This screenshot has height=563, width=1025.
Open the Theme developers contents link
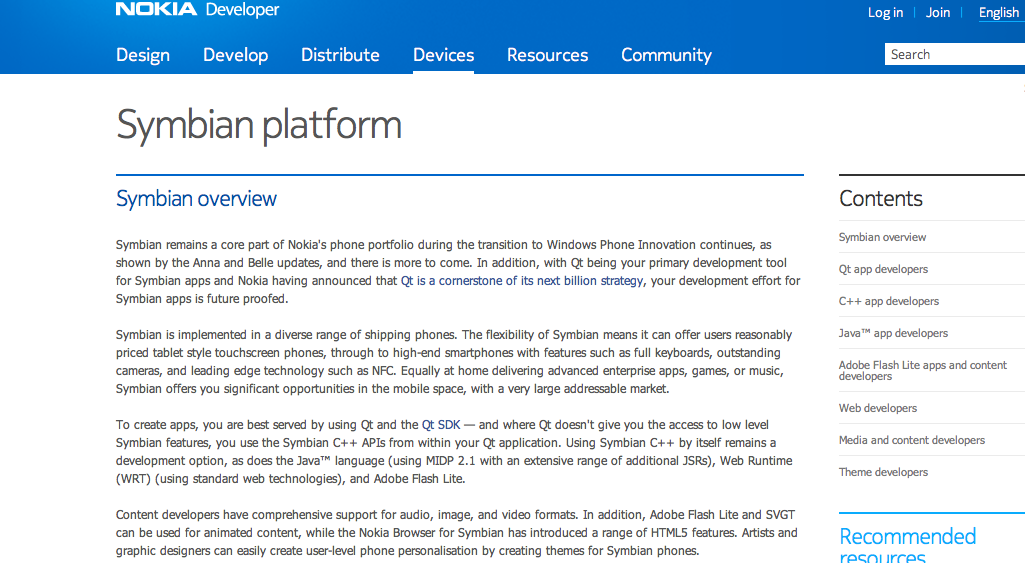pos(883,472)
